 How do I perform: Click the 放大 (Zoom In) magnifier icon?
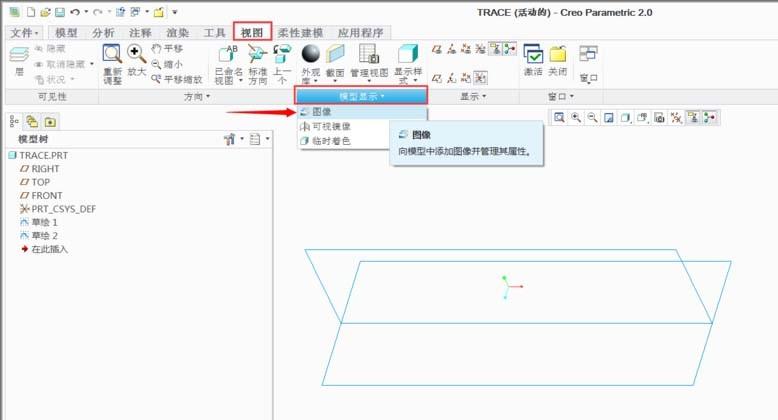[136, 55]
